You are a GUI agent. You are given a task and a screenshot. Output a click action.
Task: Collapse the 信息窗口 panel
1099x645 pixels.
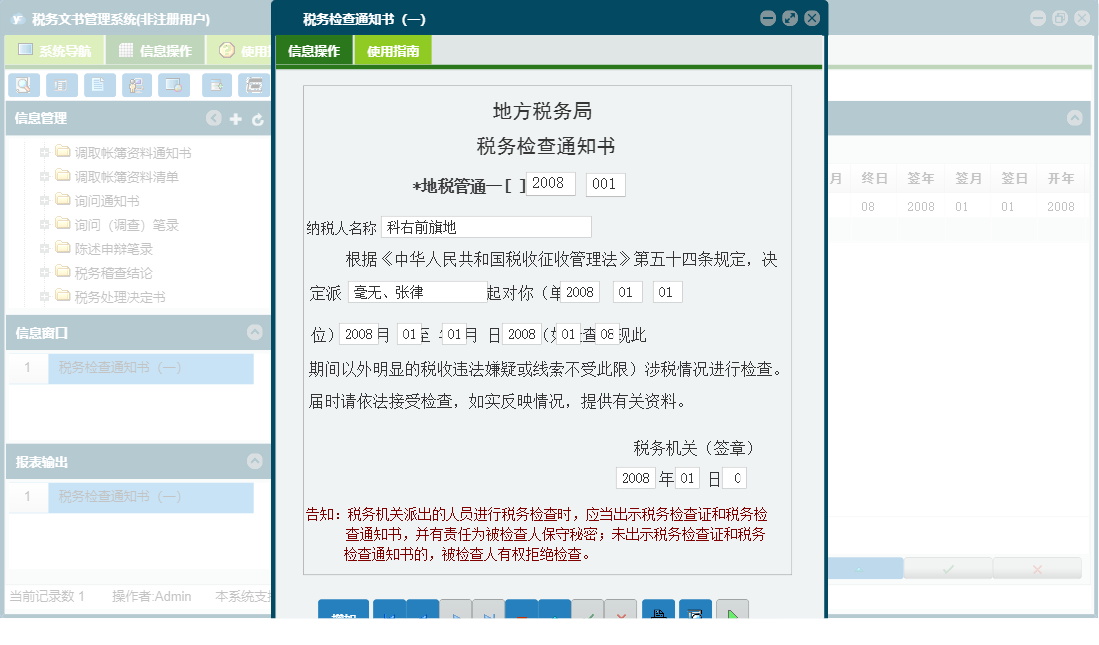(257, 334)
